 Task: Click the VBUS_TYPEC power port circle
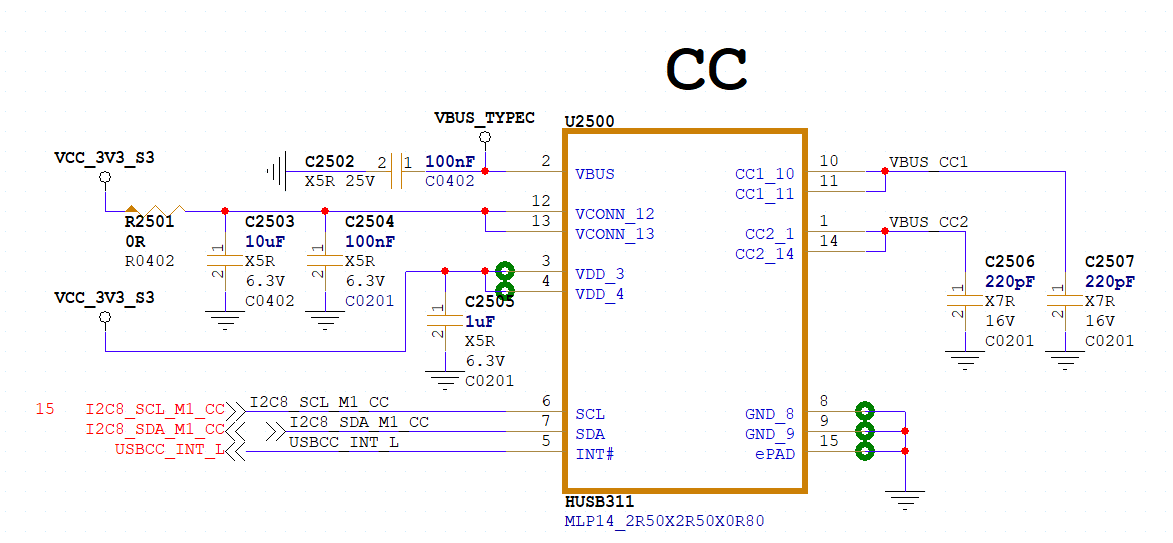coord(485,137)
